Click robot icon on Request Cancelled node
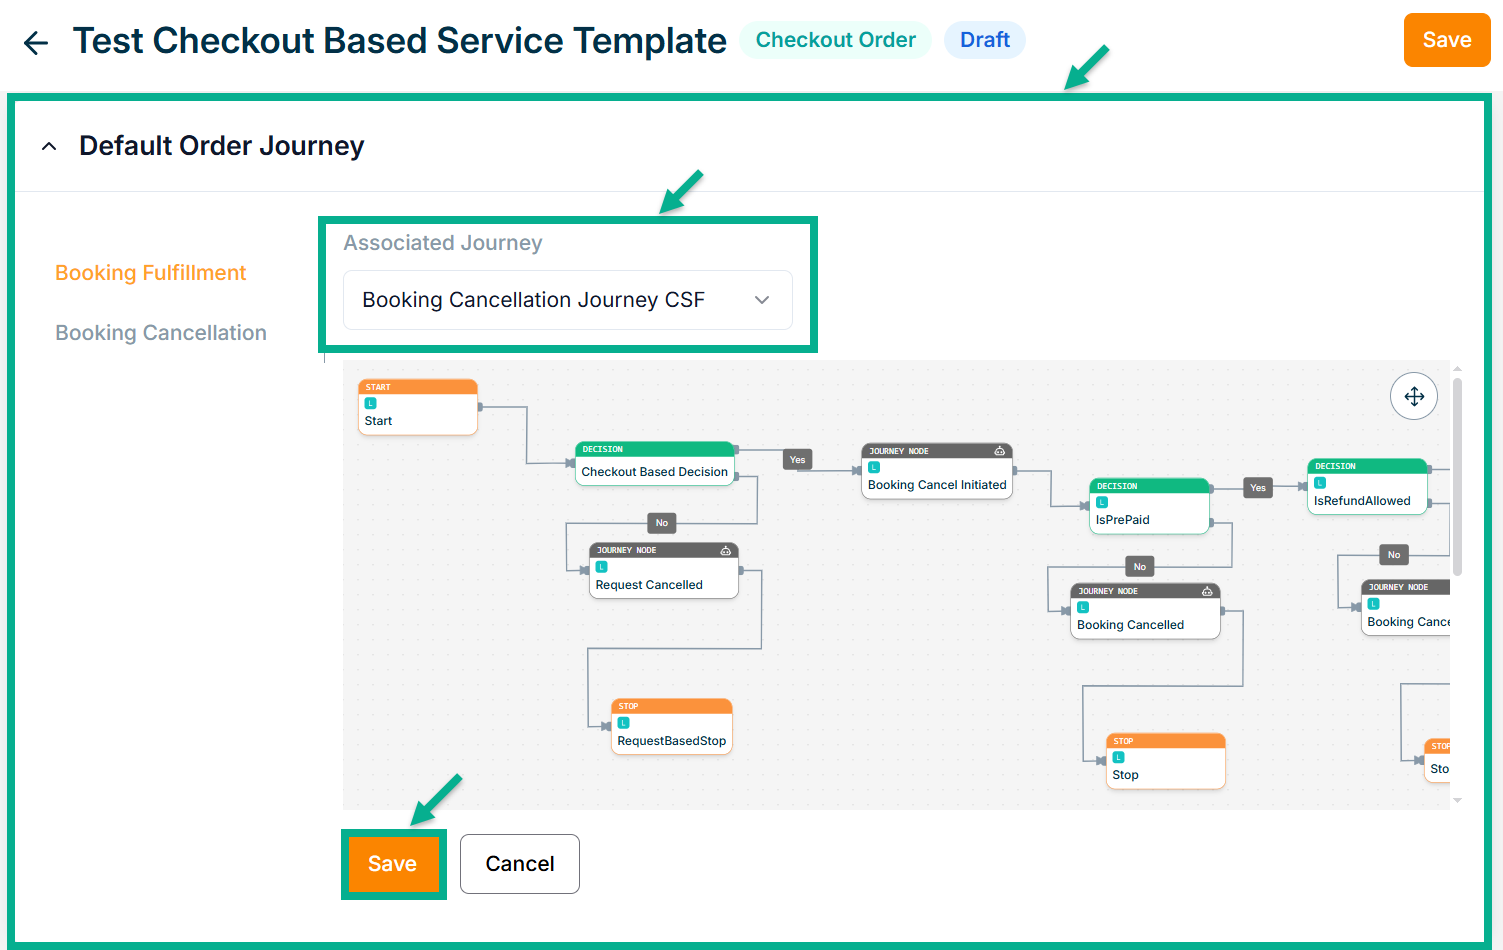The width and height of the screenshot is (1503, 950). point(726,551)
